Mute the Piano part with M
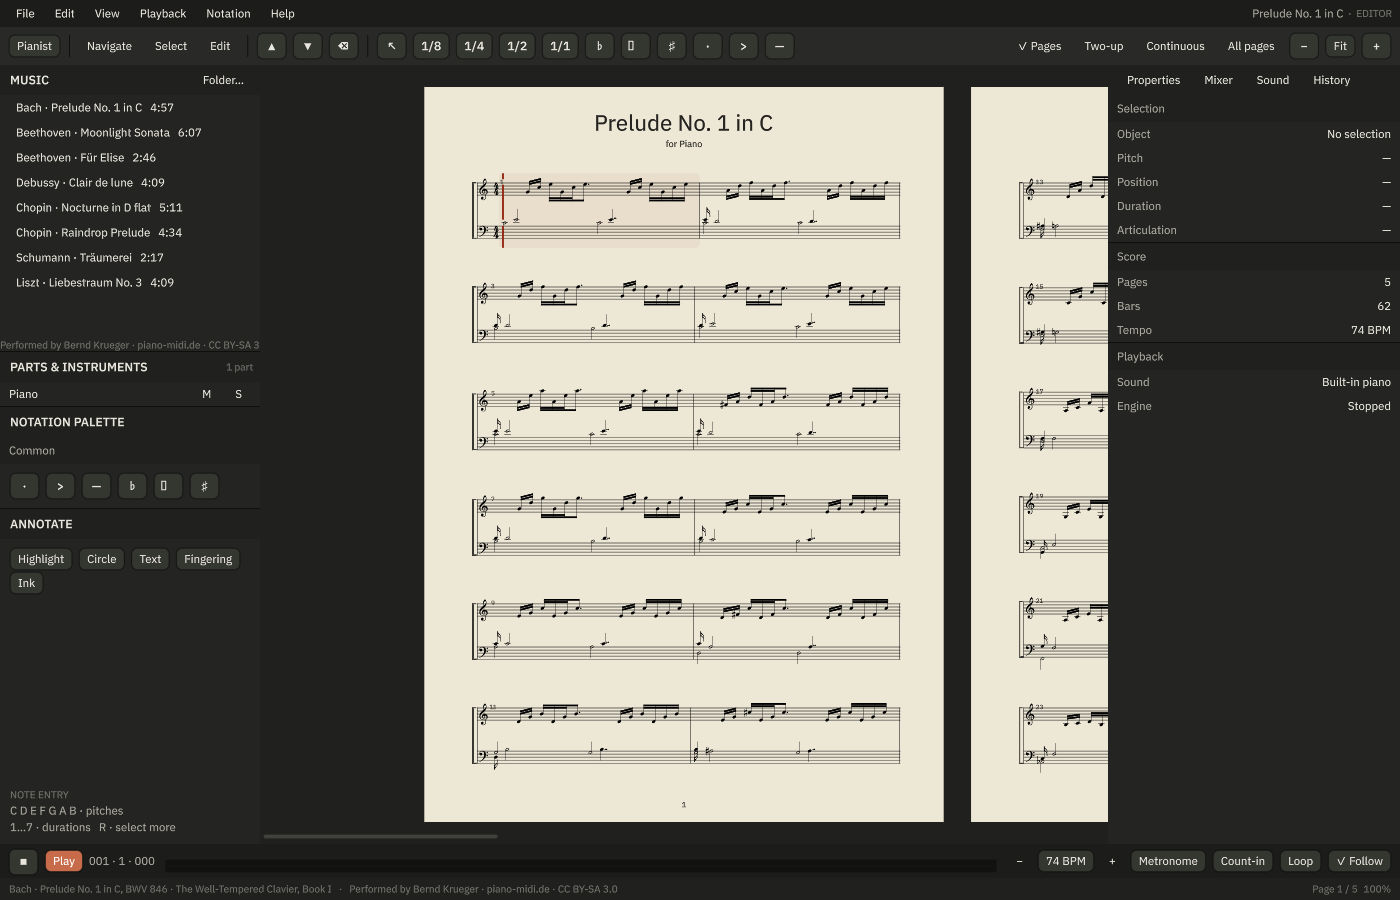This screenshot has height=900, width=1400. tap(207, 394)
